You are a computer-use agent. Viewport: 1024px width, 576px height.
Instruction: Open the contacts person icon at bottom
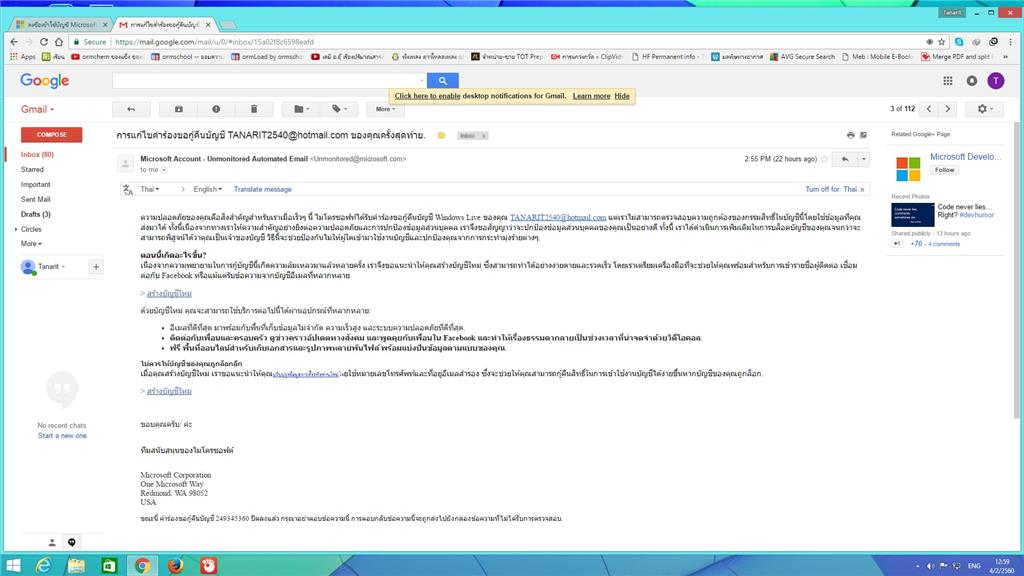52,542
